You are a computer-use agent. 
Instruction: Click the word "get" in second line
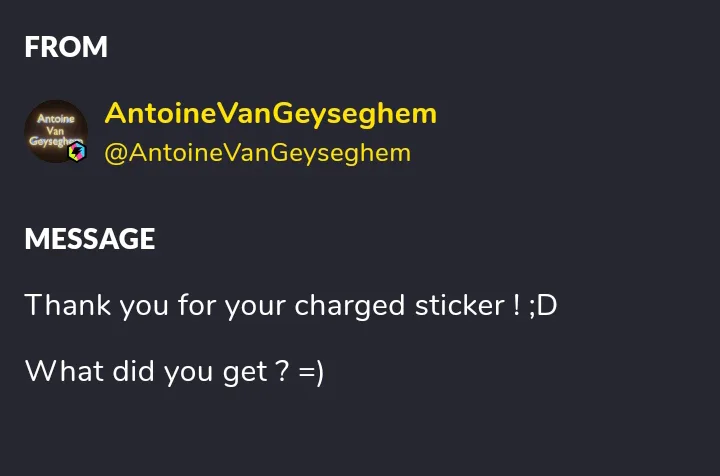tap(245, 373)
